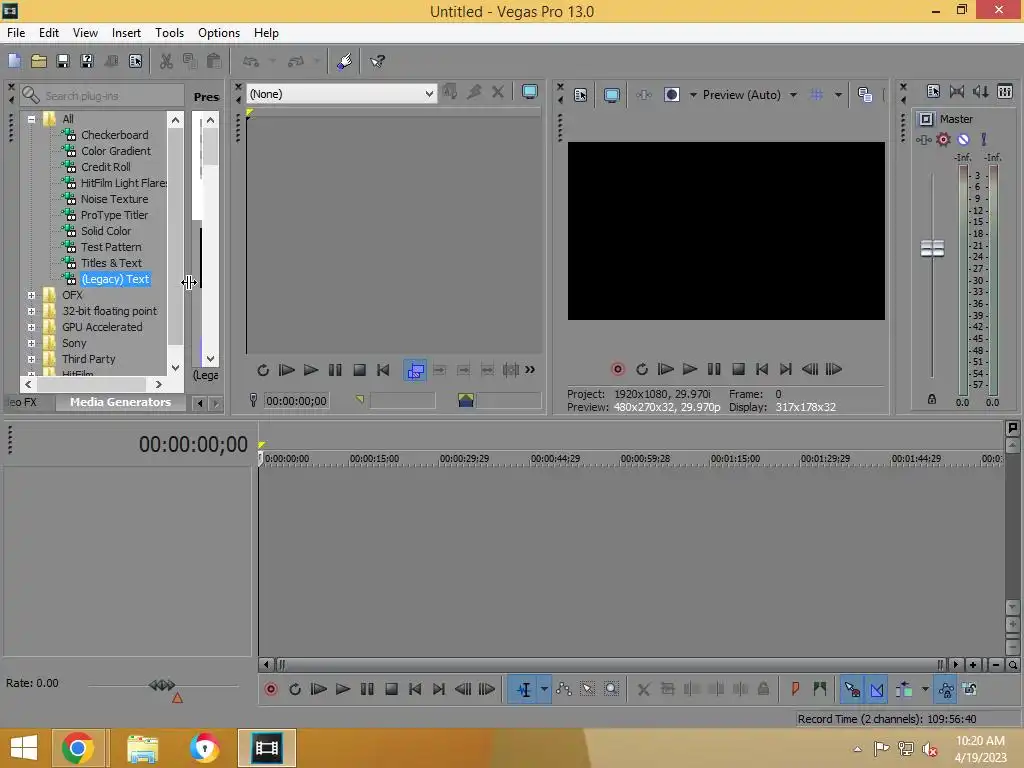This screenshot has width=1024, height=768.
Task: Stop playback in the Trimmer window
Action: pyautogui.click(x=359, y=370)
